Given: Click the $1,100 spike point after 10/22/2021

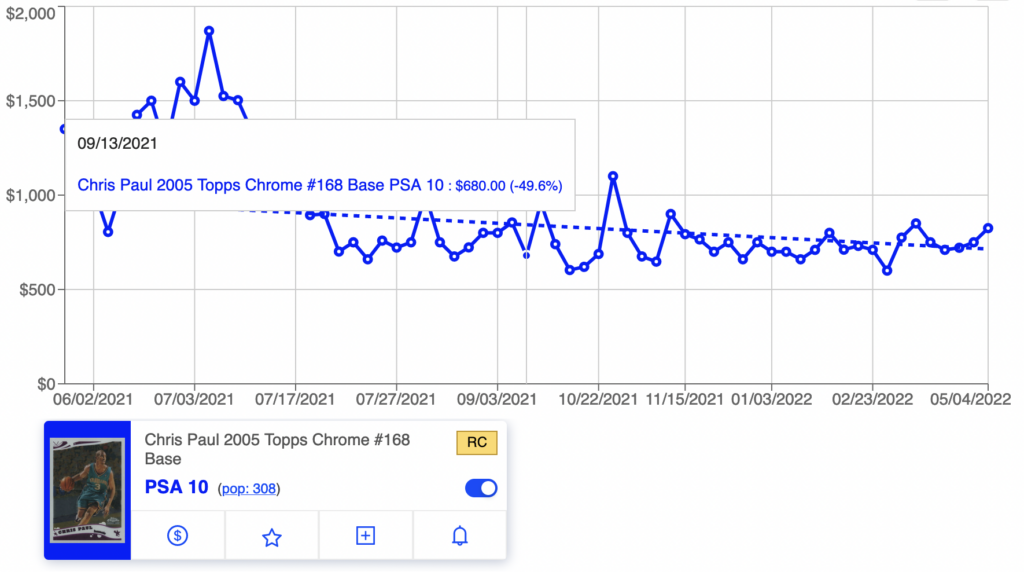Looking at the screenshot, I should [x=613, y=176].
